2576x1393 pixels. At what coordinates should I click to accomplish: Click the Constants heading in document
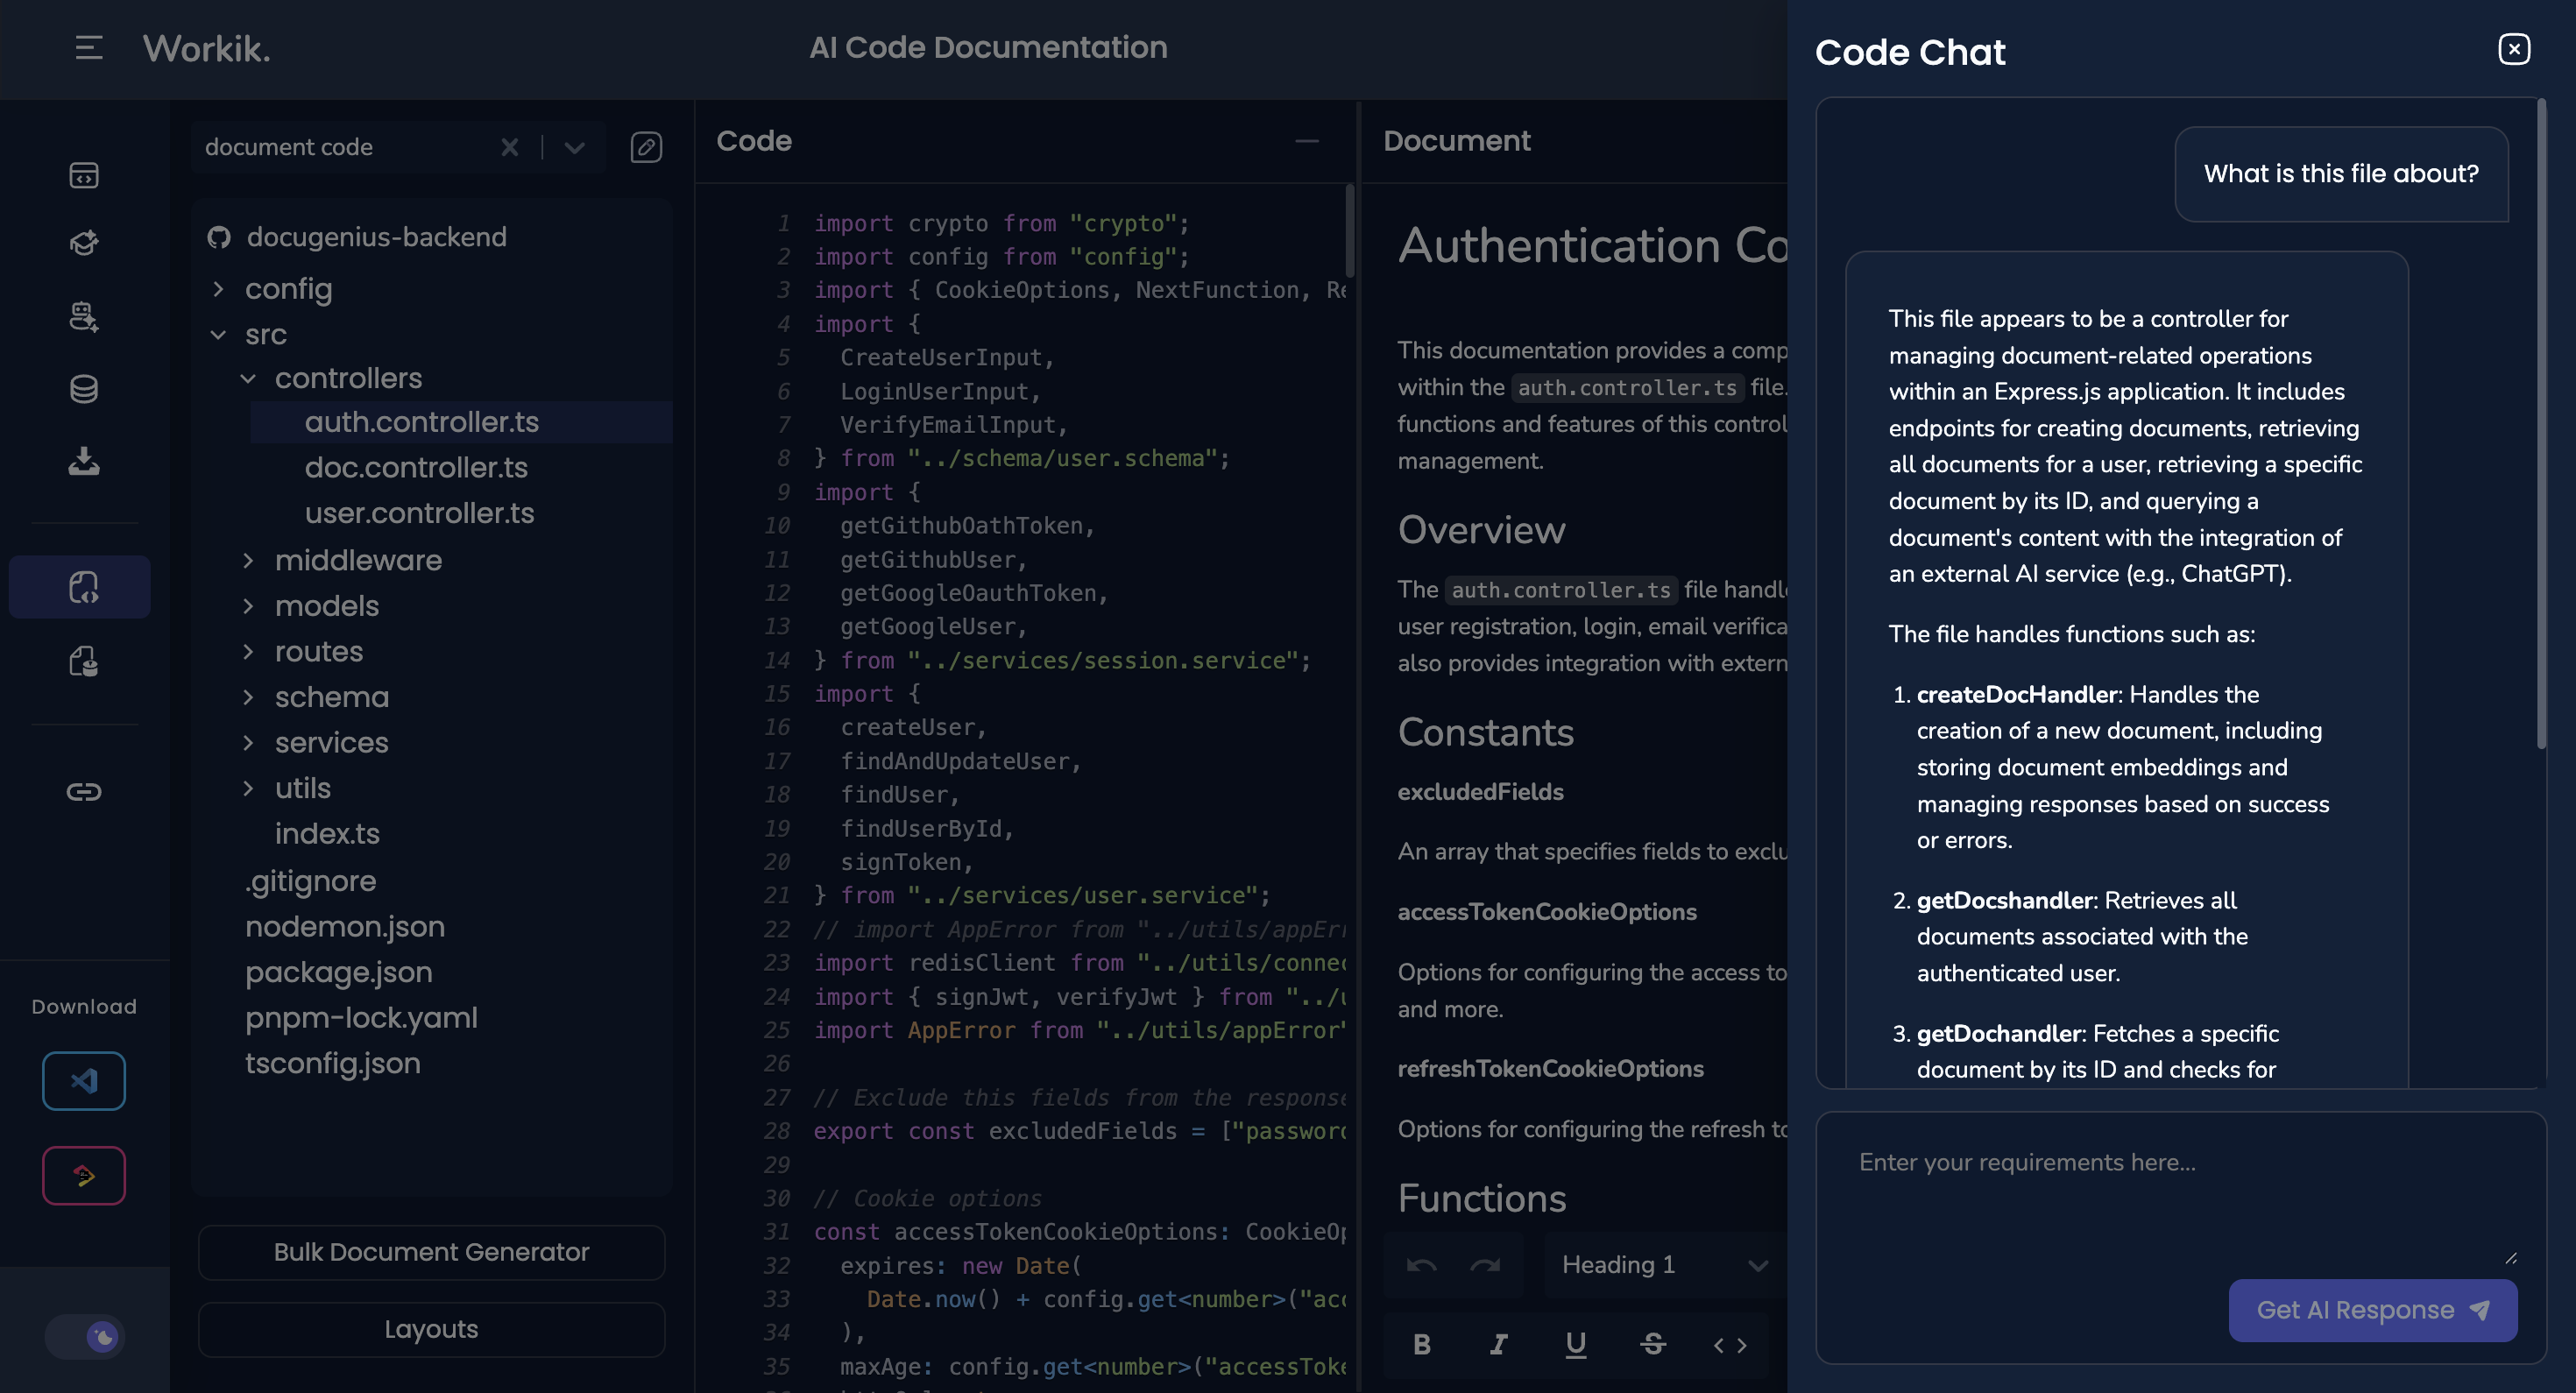1485,732
